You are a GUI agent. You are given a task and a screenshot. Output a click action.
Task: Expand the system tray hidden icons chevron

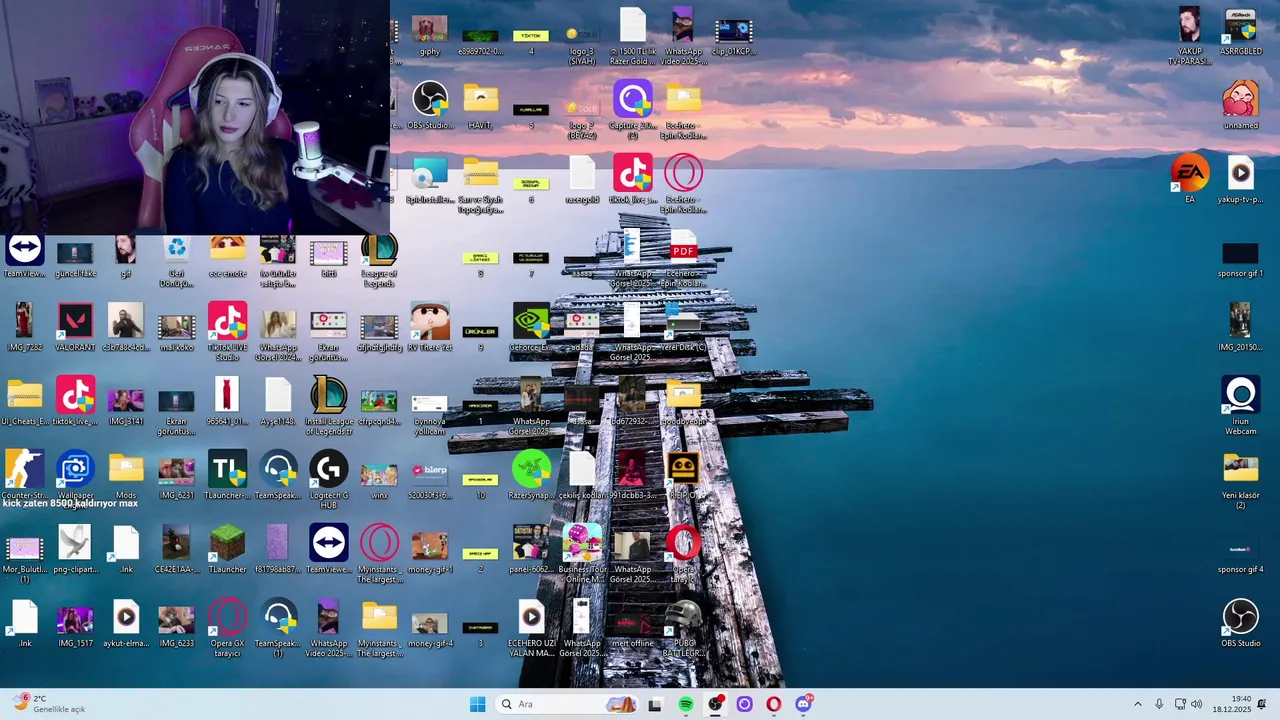tap(1137, 704)
